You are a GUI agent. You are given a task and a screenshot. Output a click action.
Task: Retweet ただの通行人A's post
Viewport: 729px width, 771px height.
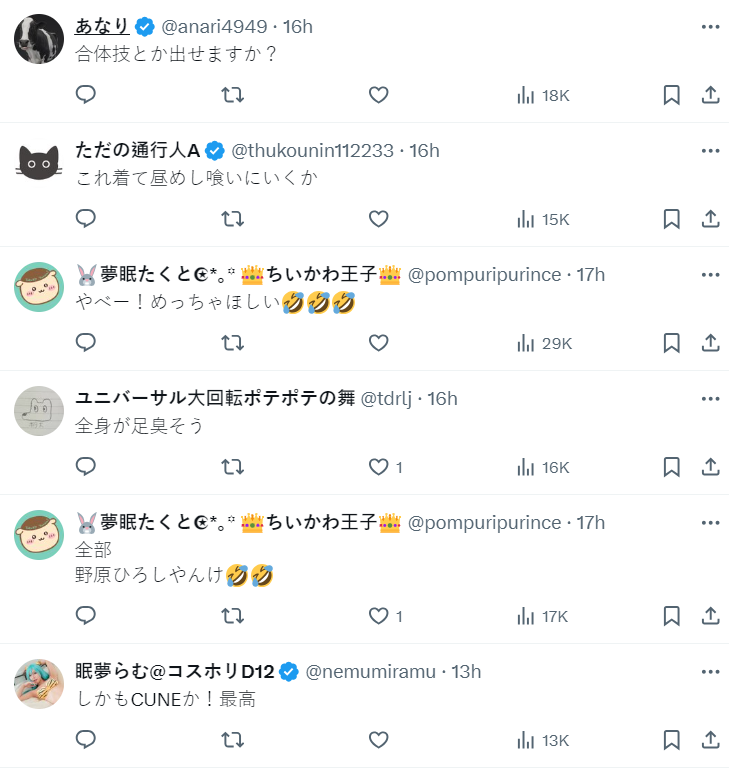click(232, 219)
